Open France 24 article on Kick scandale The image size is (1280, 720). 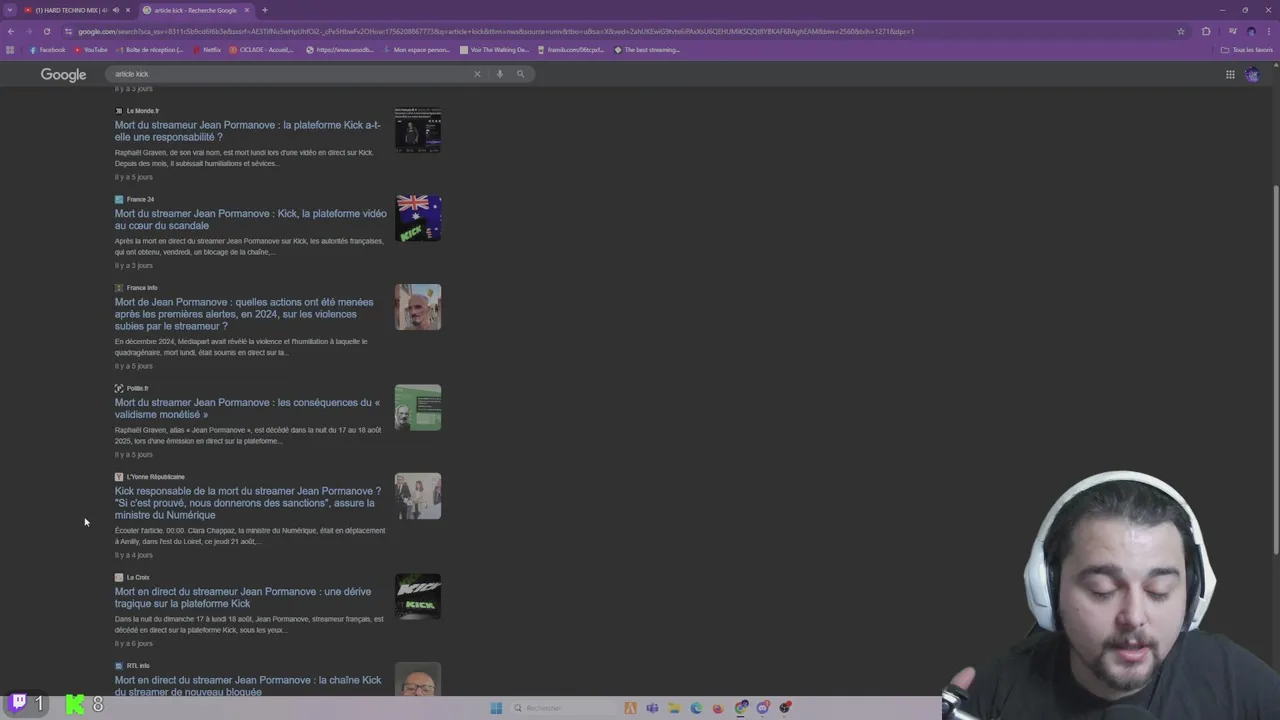click(250, 220)
